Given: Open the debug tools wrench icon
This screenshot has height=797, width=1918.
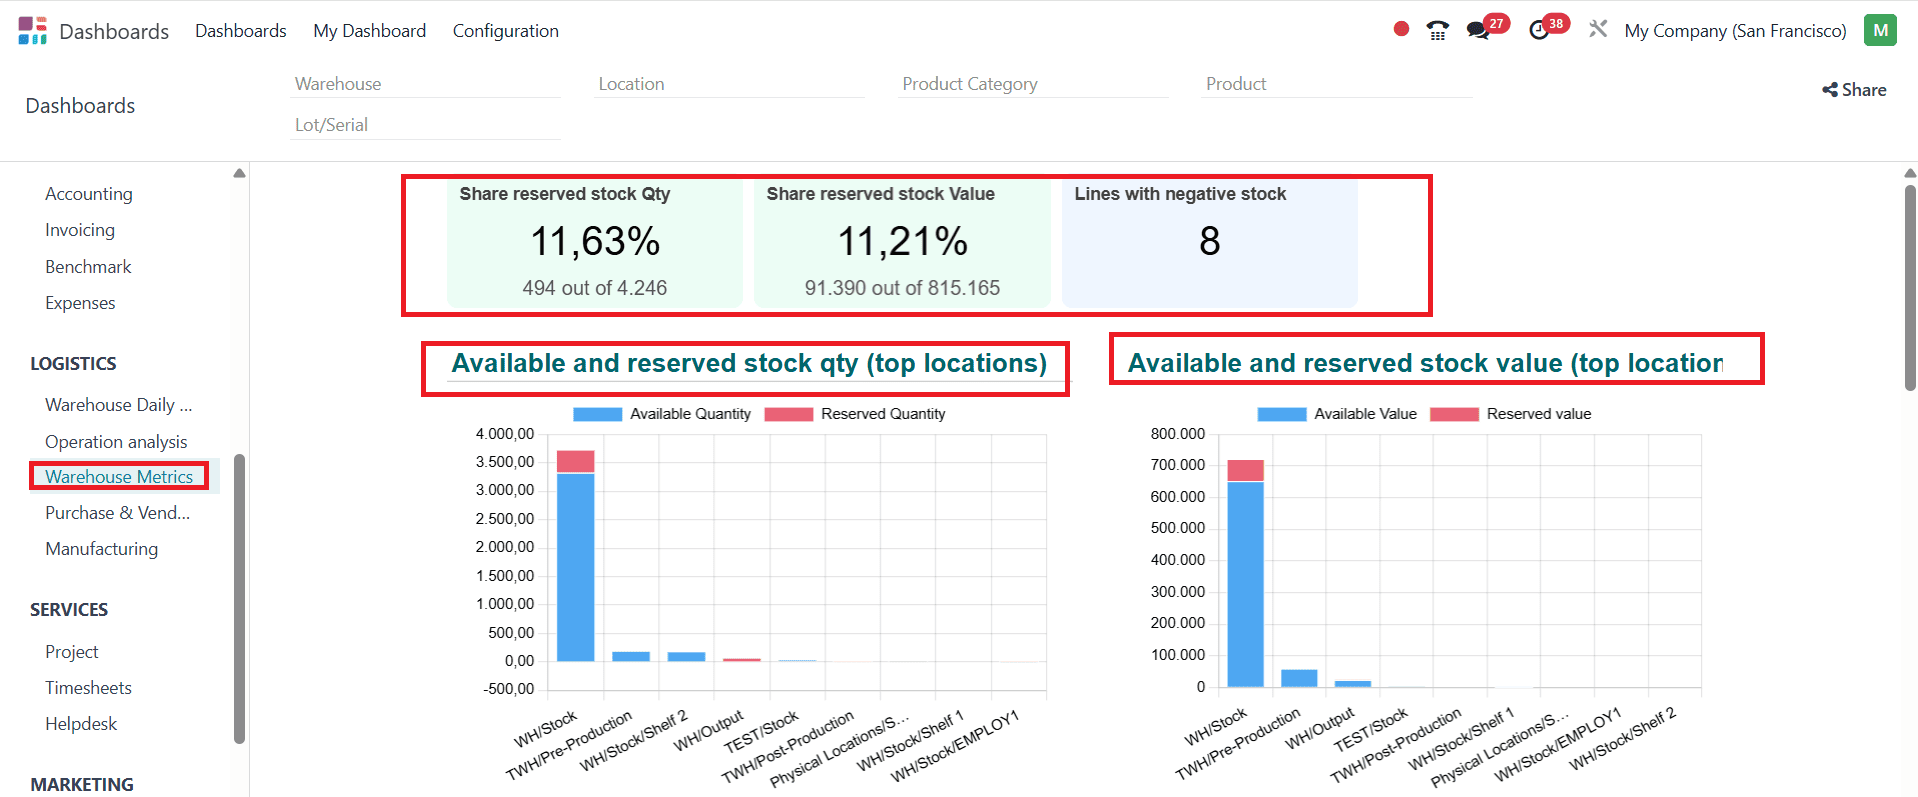Looking at the screenshot, I should pyautogui.click(x=1598, y=29).
